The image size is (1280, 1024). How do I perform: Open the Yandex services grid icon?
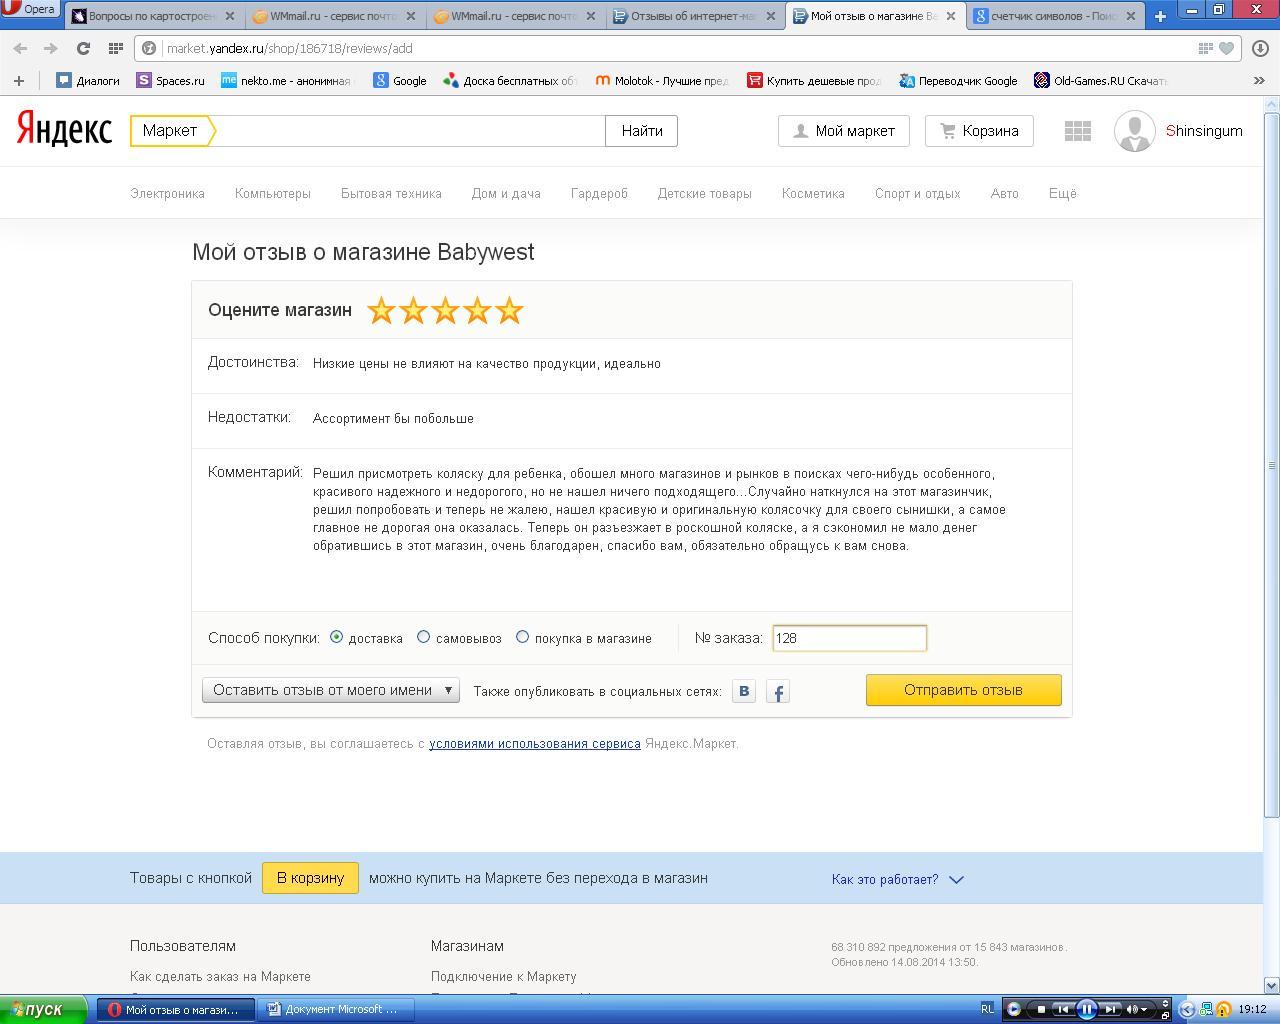1077,131
